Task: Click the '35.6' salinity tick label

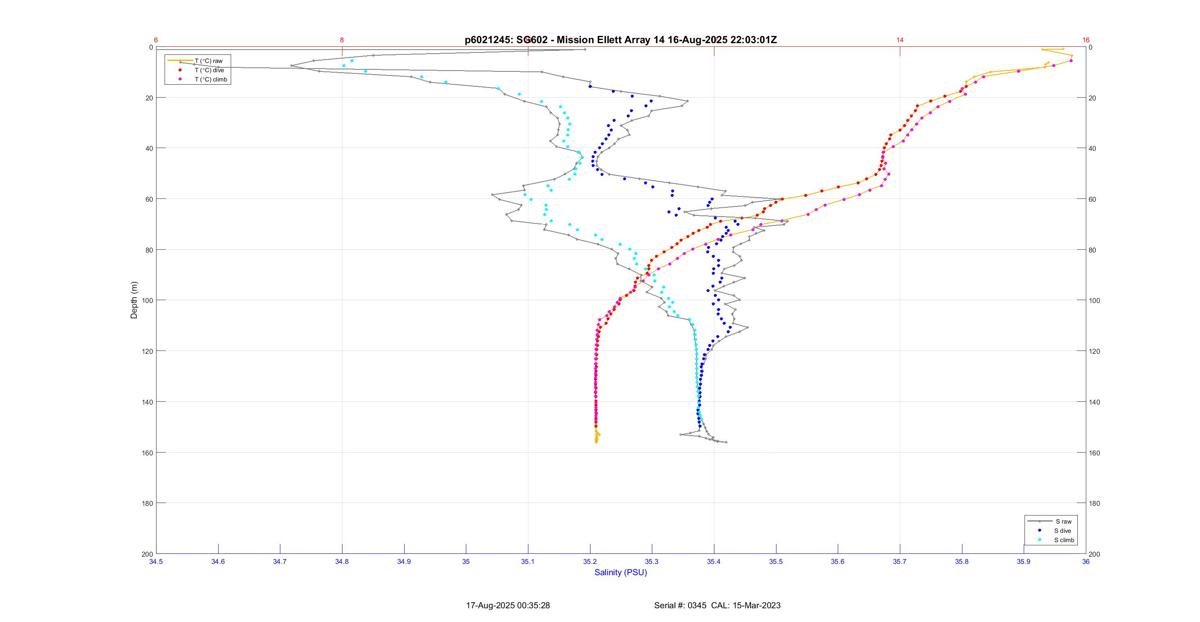Action: [x=838, y=562]
